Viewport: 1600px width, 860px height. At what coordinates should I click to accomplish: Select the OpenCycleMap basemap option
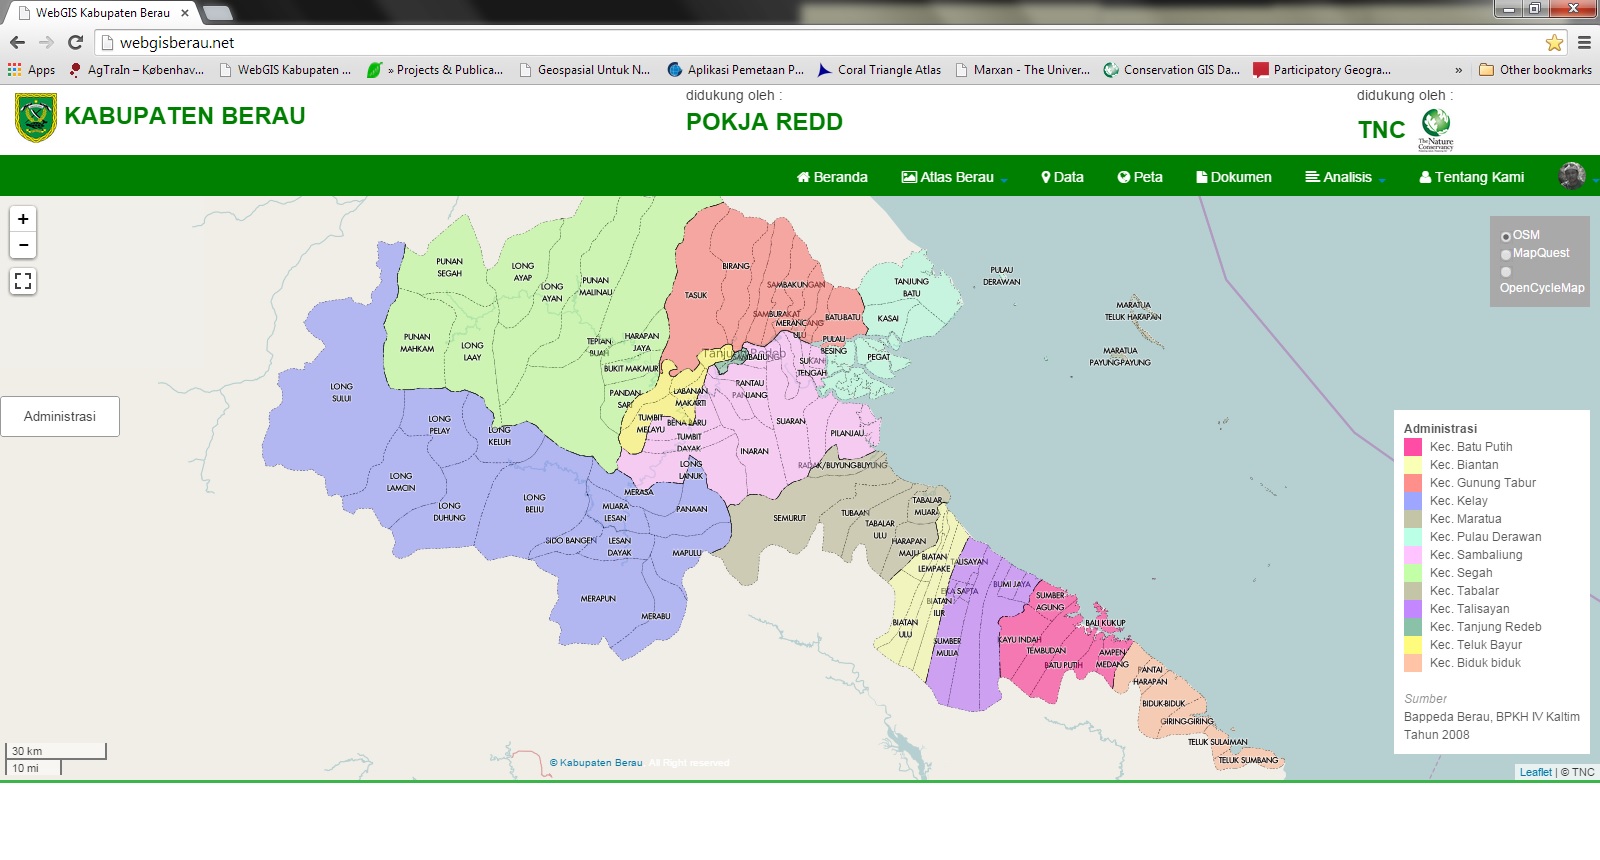(x=1506, y=272)
